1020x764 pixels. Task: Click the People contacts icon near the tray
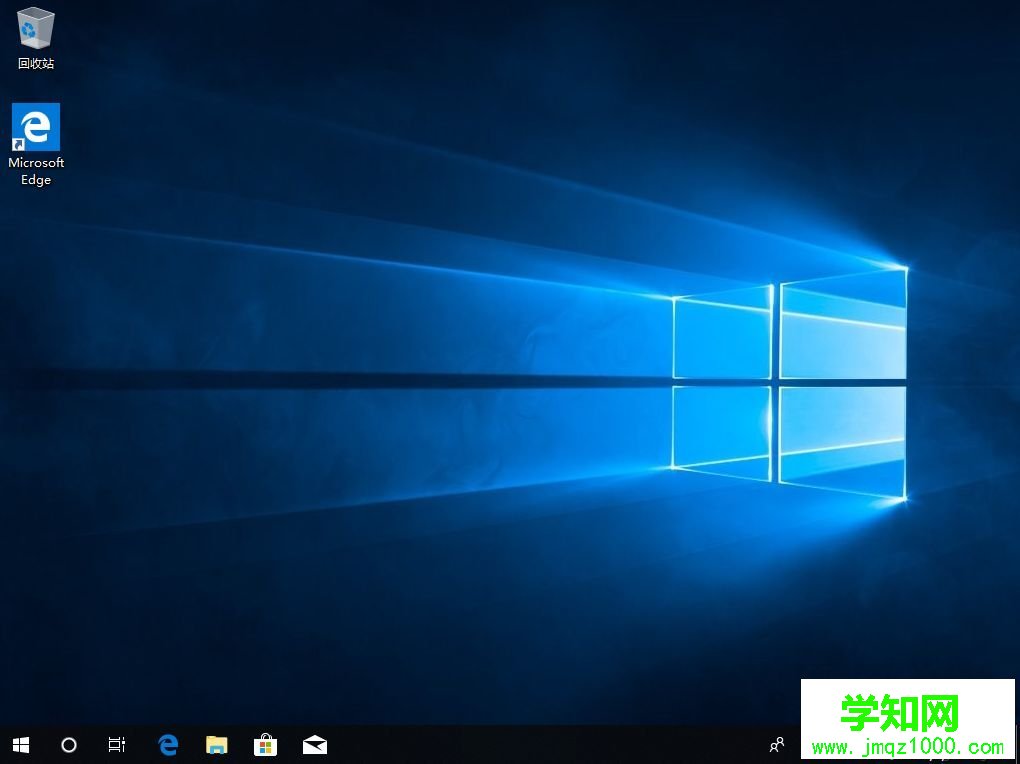coord(777,745)
